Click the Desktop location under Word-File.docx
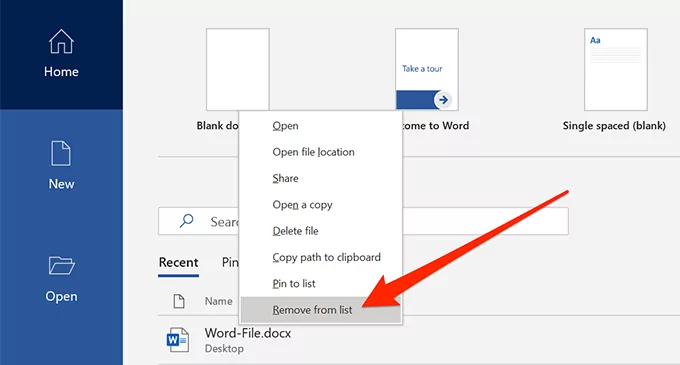Viewport: 680px width, 365px height. pos(224,349)
